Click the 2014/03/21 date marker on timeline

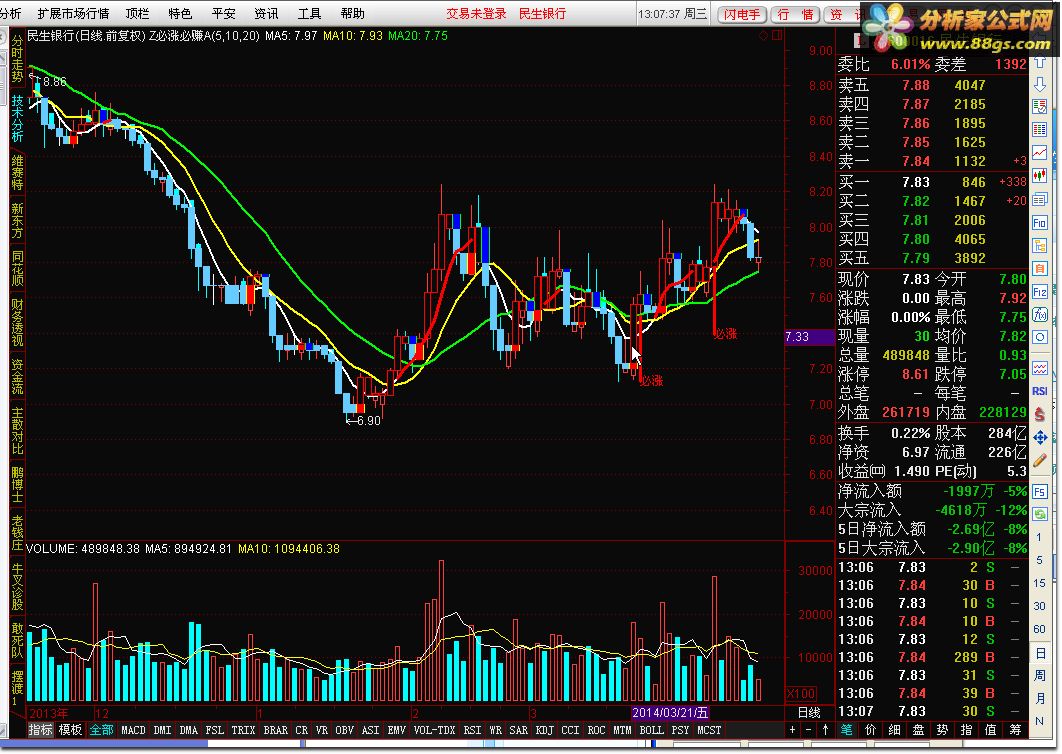(x=670, y=712)
